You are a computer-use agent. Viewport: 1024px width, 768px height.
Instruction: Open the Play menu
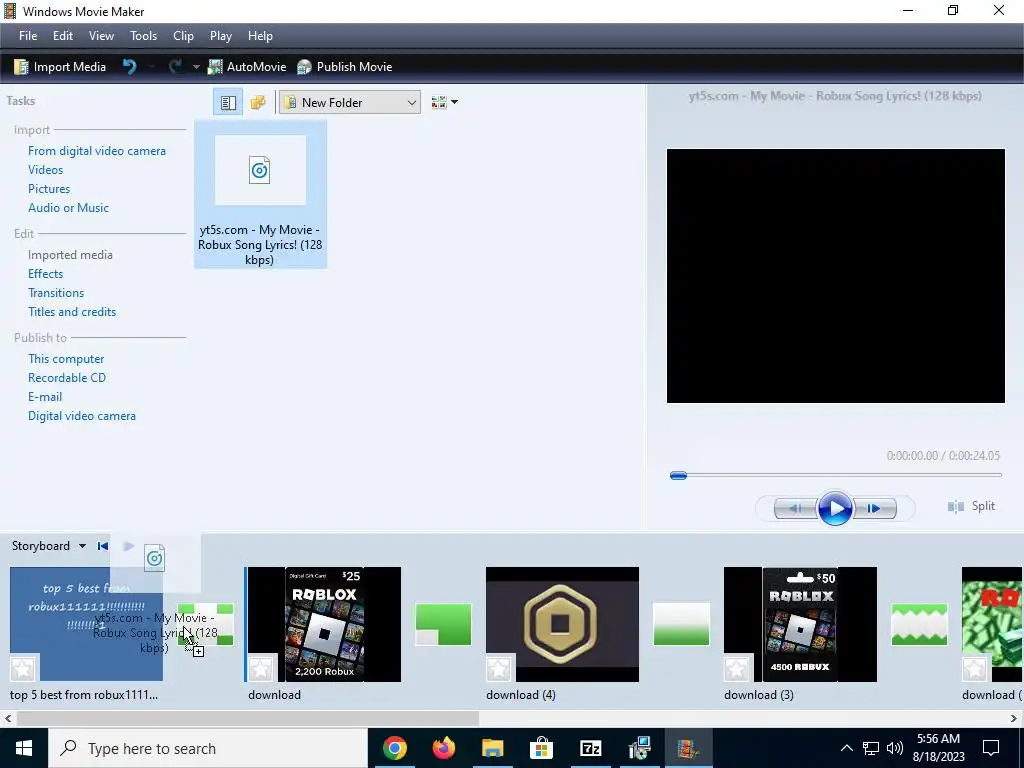tap(221, 36)
